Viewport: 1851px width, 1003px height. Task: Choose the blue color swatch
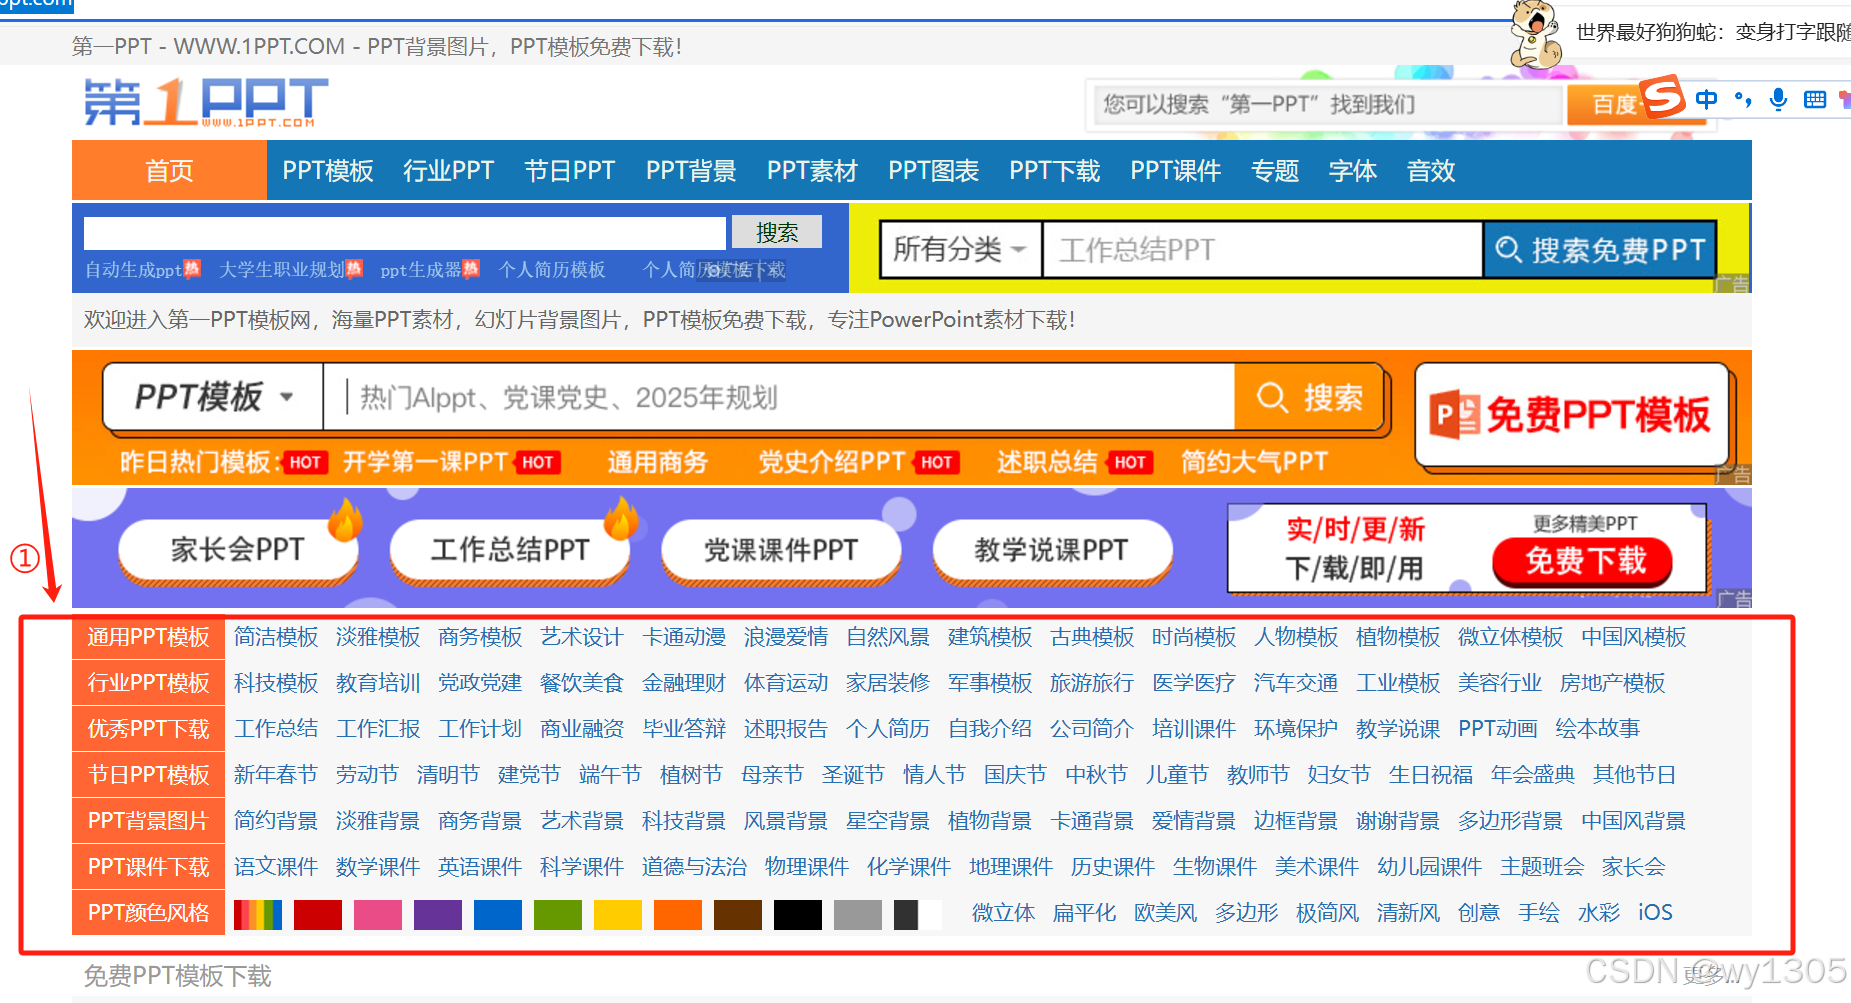pyautogui.click(x=498, y=914)
